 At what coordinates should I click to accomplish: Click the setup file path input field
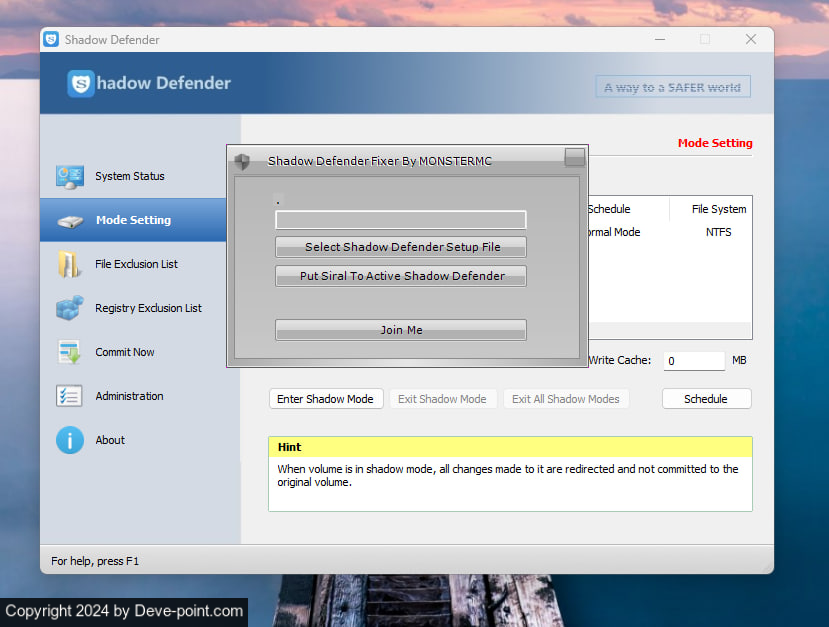401,220
